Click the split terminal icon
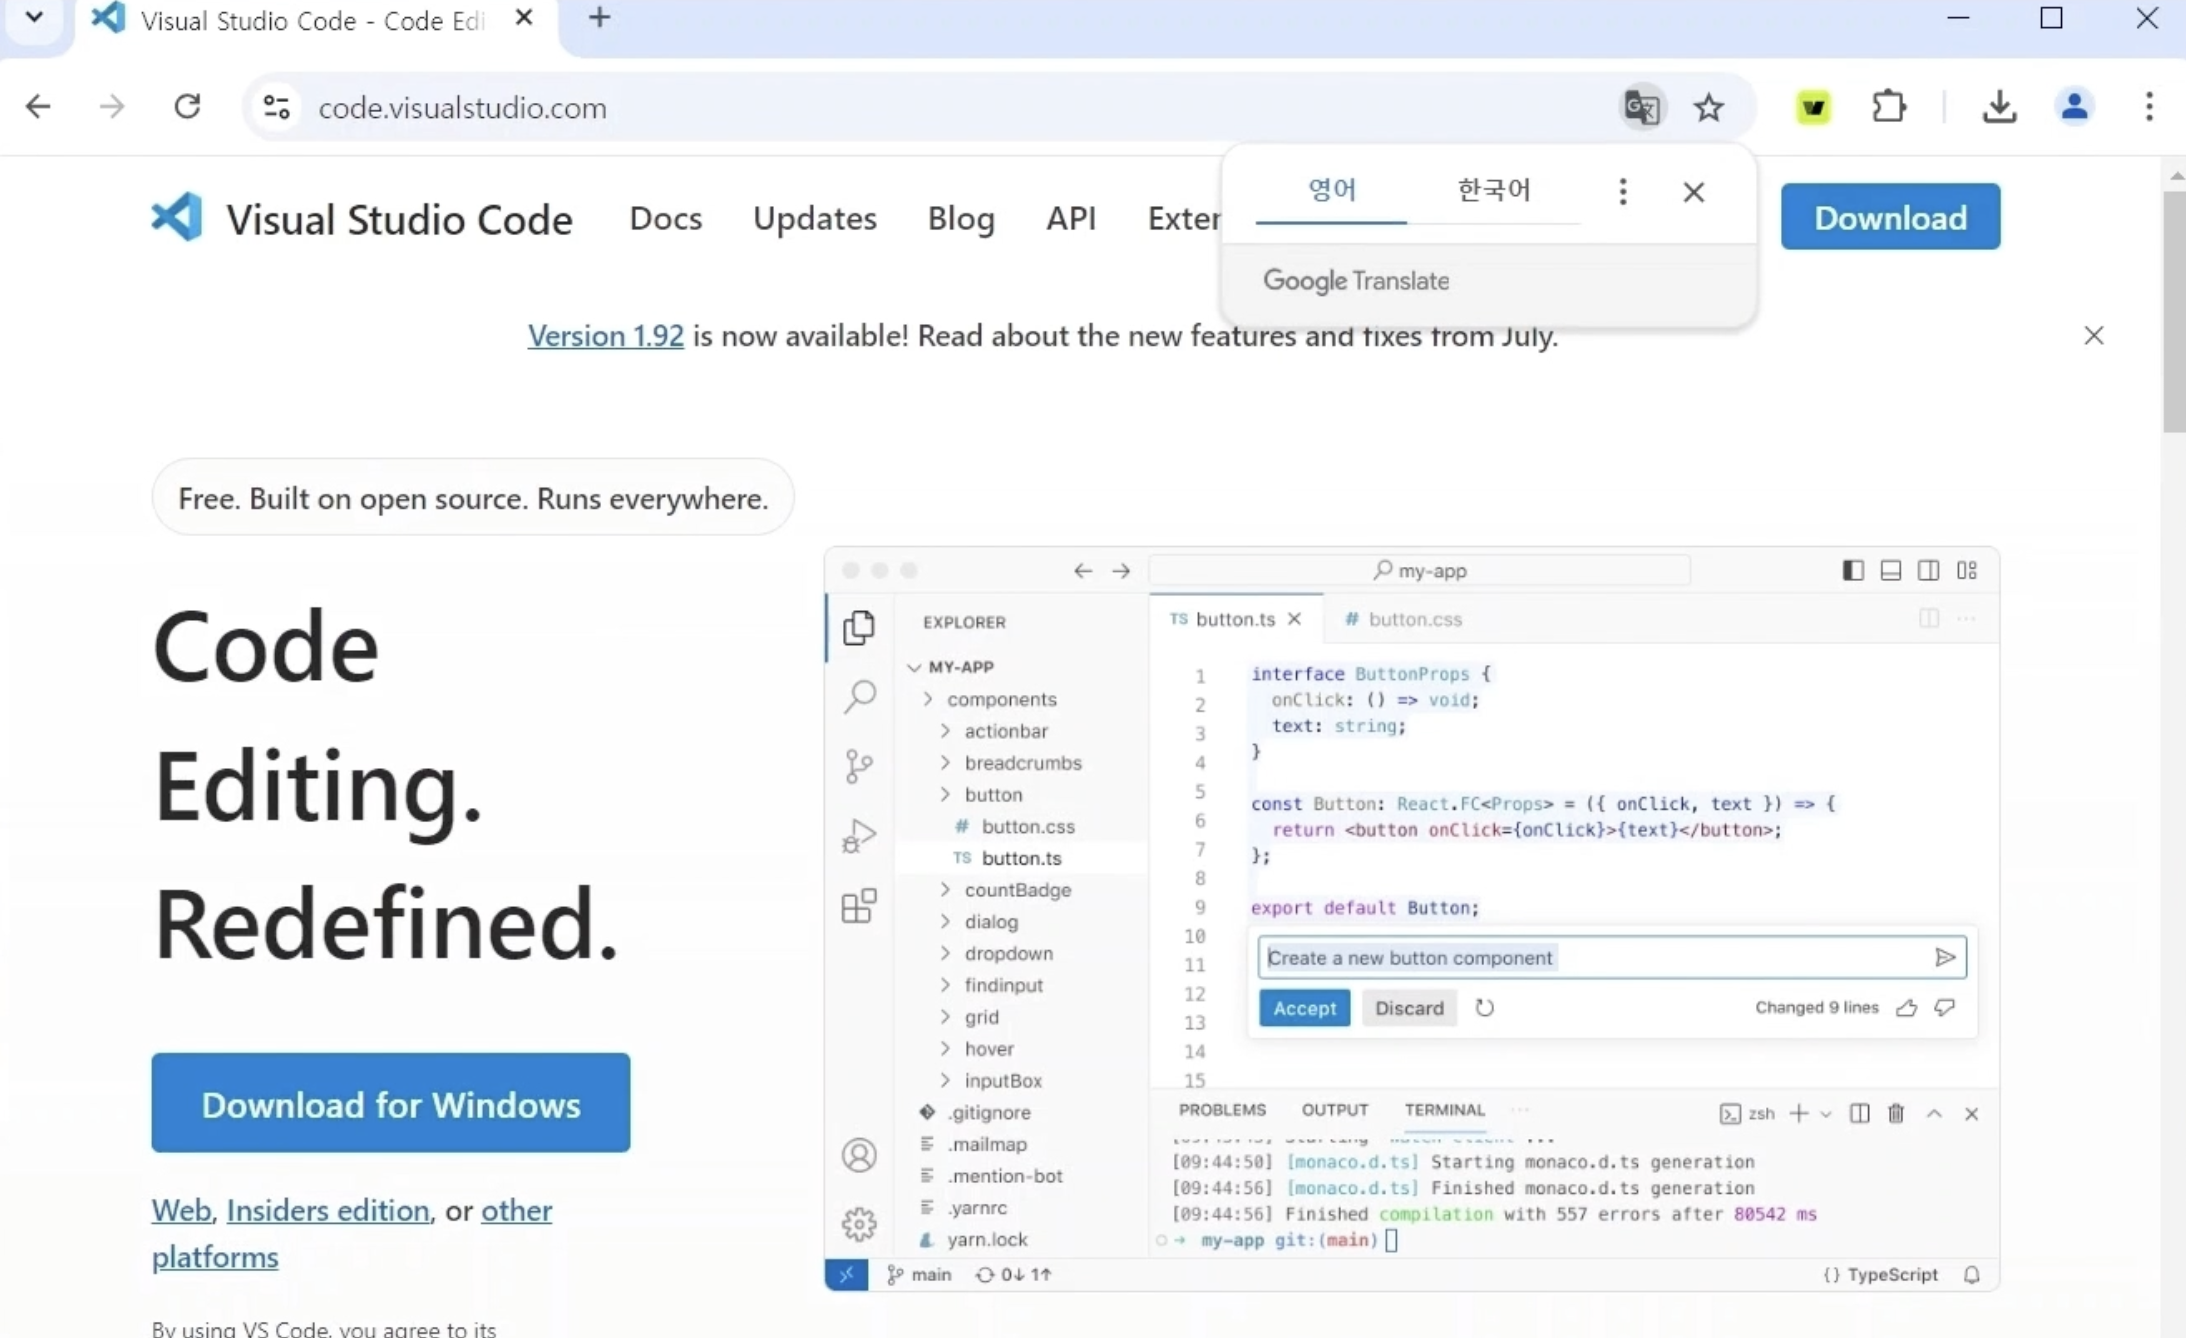This screenshot has height=1338, width=2186. click(1859, 1113)
